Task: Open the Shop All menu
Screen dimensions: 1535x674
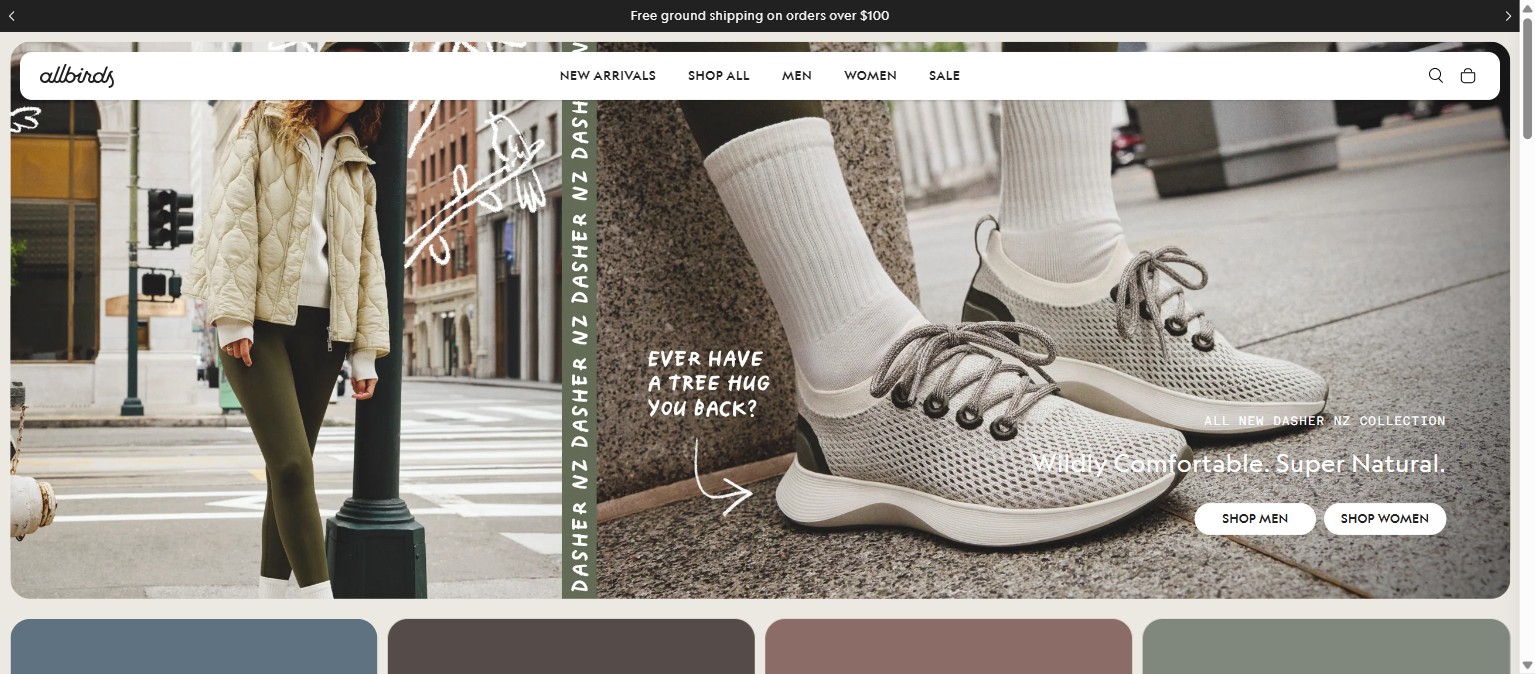Action: click(719, 76)
